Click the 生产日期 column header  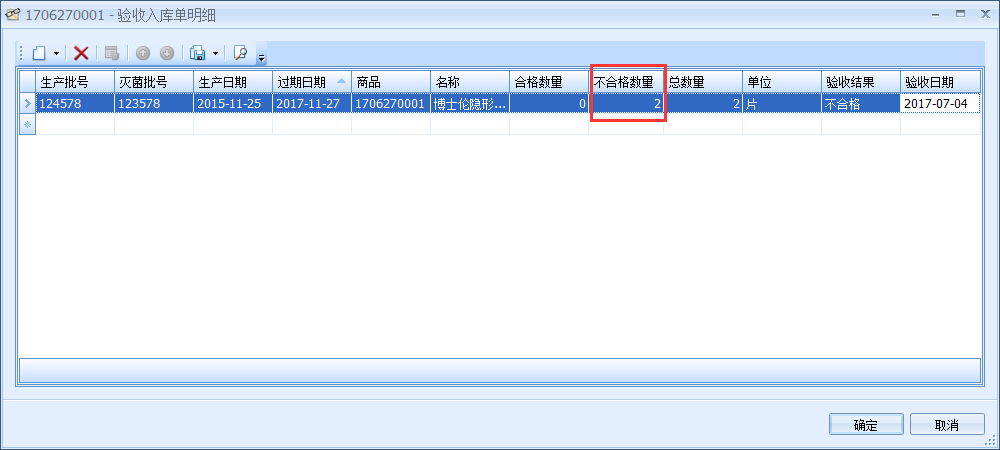[x=233, y=82]
